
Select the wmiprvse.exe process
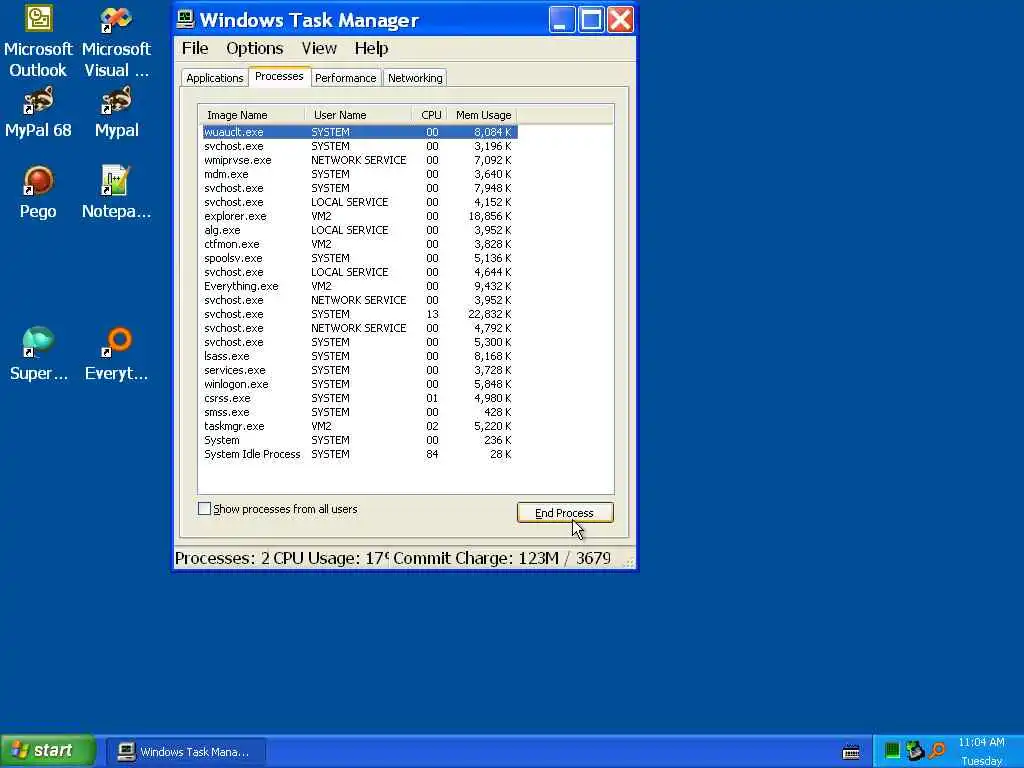(x=359, y=160)
